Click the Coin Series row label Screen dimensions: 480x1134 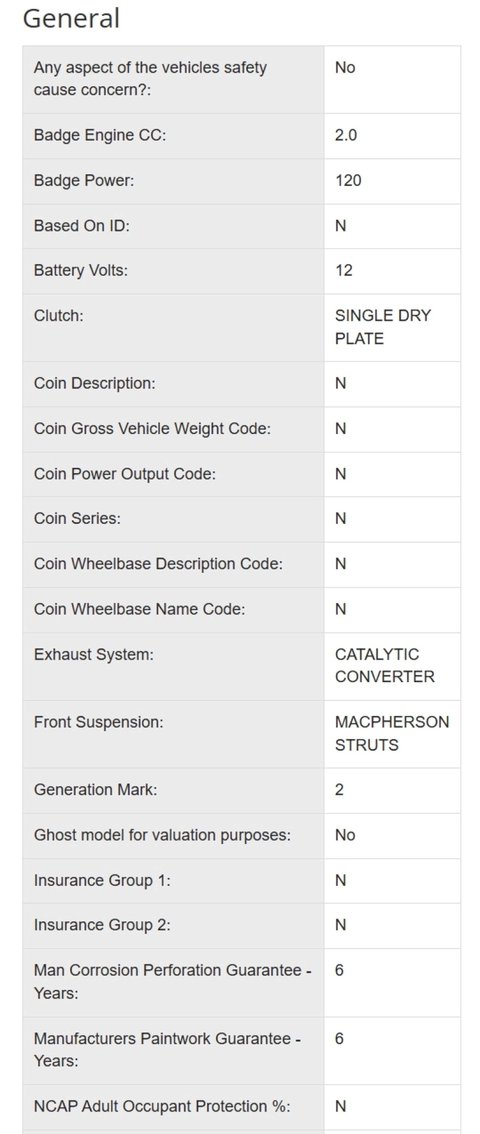(77, 519)
